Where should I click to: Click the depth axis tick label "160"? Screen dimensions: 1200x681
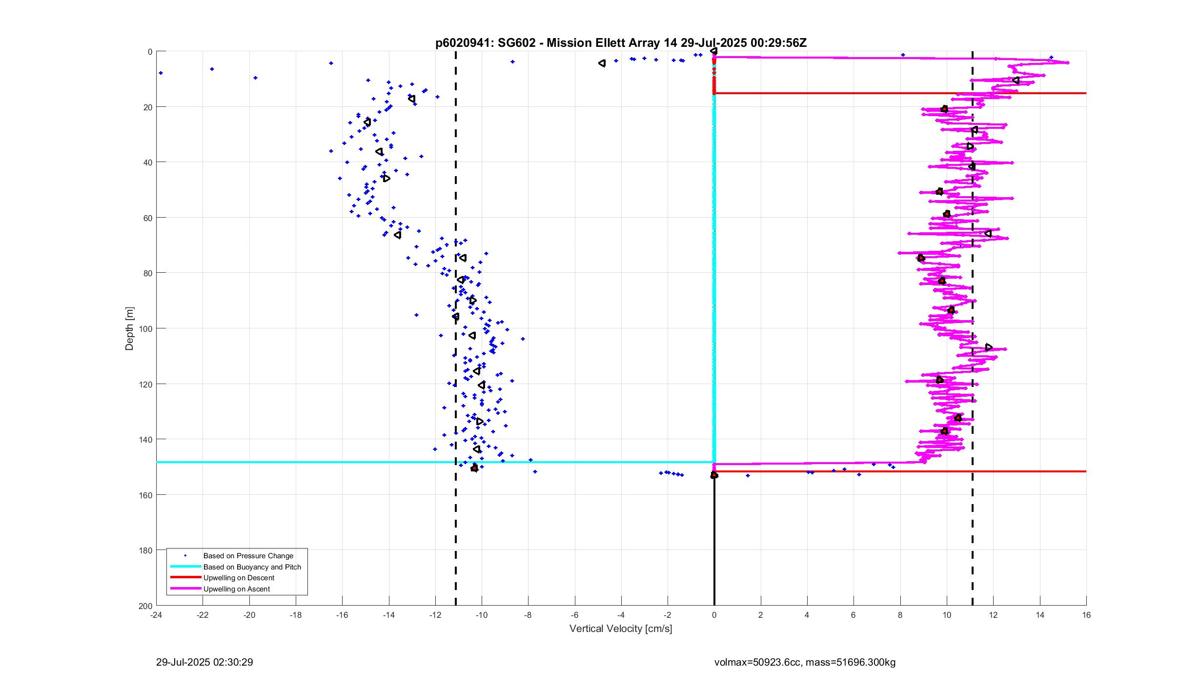(x=145, y=495)
